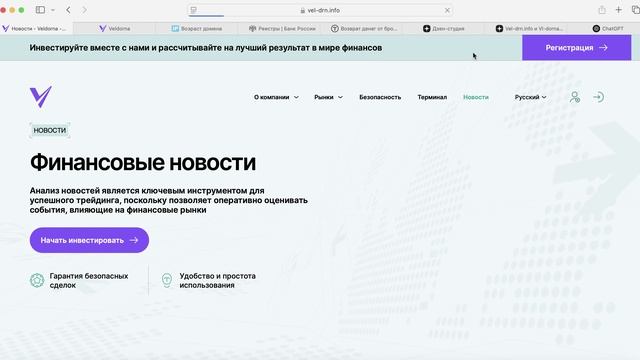Open the Share icon in Safari toolbar
640x360 pixels.
[x=602, y=10]
